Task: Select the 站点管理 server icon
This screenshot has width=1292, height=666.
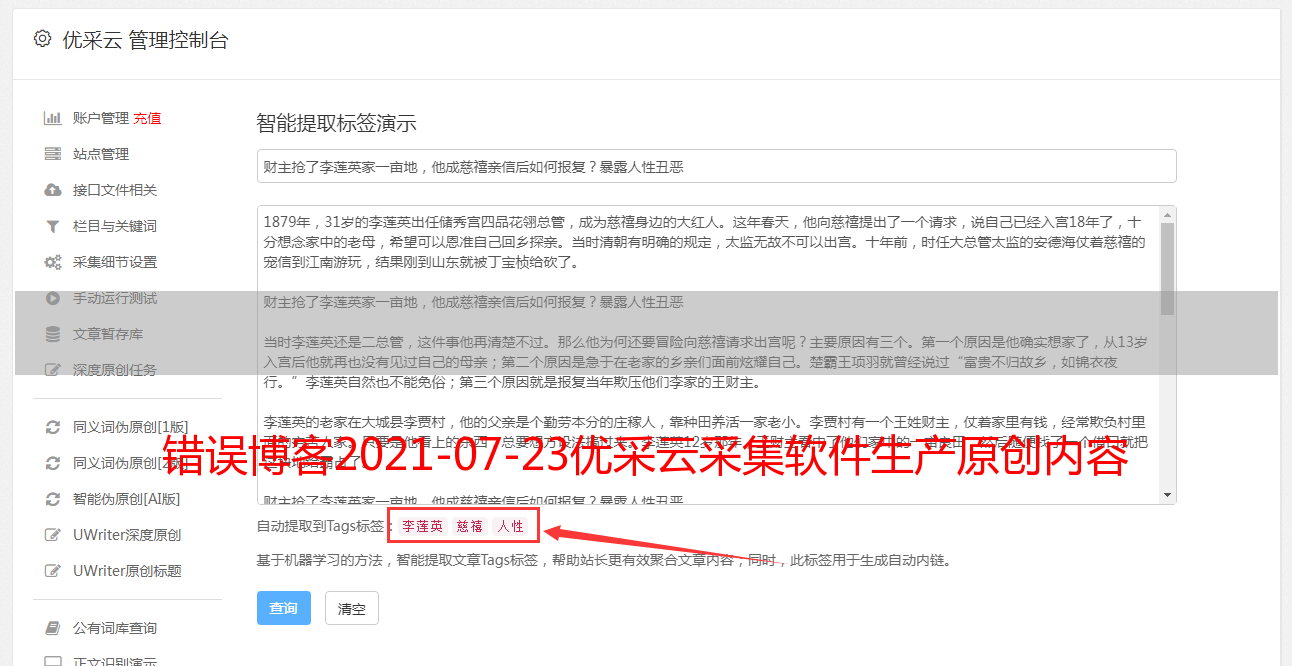Action: [53, 154]
